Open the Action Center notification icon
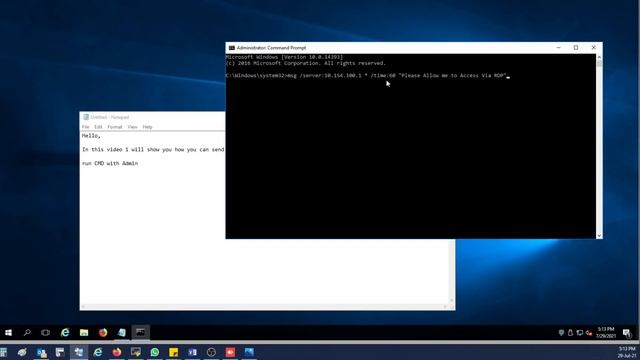 (x=627, y=333)
